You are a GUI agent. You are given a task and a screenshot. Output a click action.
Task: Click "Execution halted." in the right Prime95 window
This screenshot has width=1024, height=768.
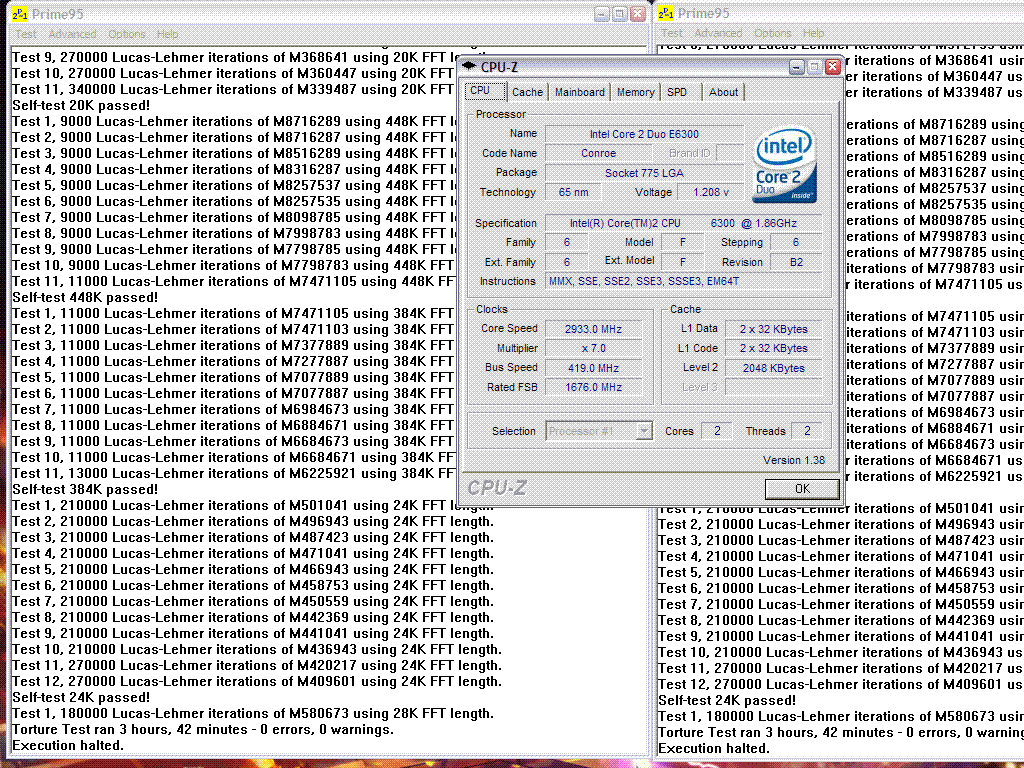(714, 749)
